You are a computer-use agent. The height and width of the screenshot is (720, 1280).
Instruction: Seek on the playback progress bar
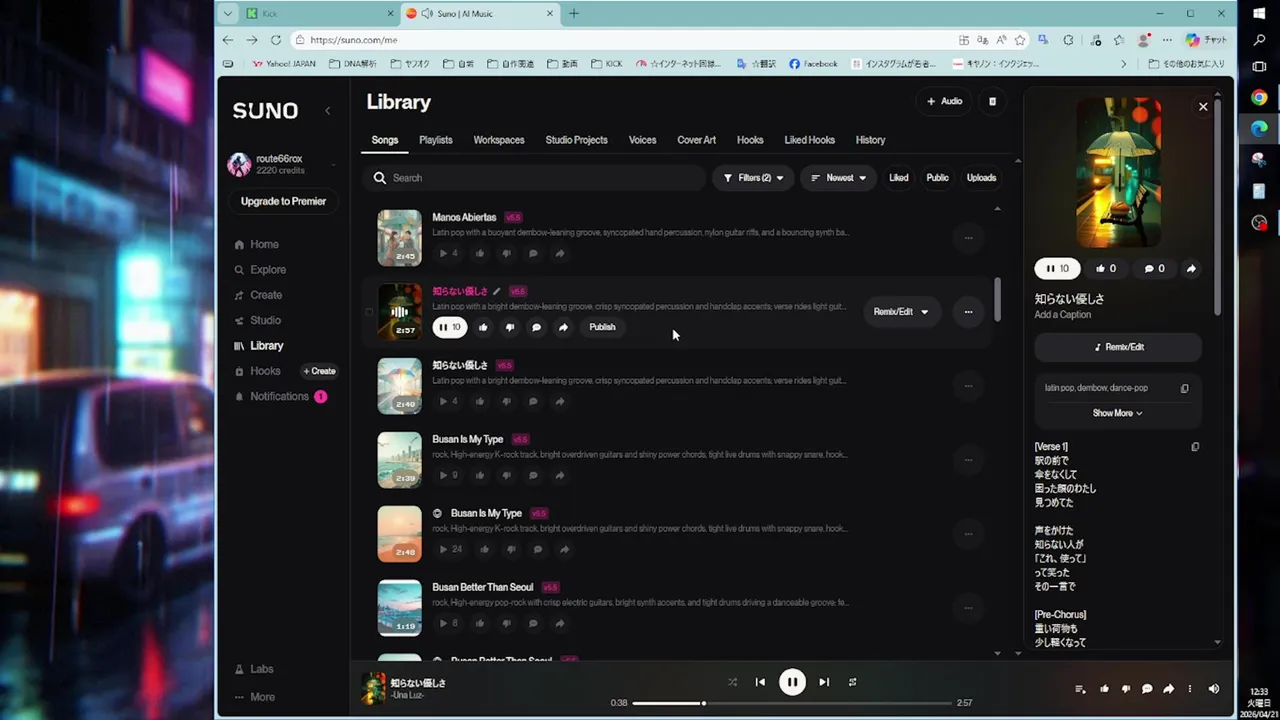(x=792, y=703)
